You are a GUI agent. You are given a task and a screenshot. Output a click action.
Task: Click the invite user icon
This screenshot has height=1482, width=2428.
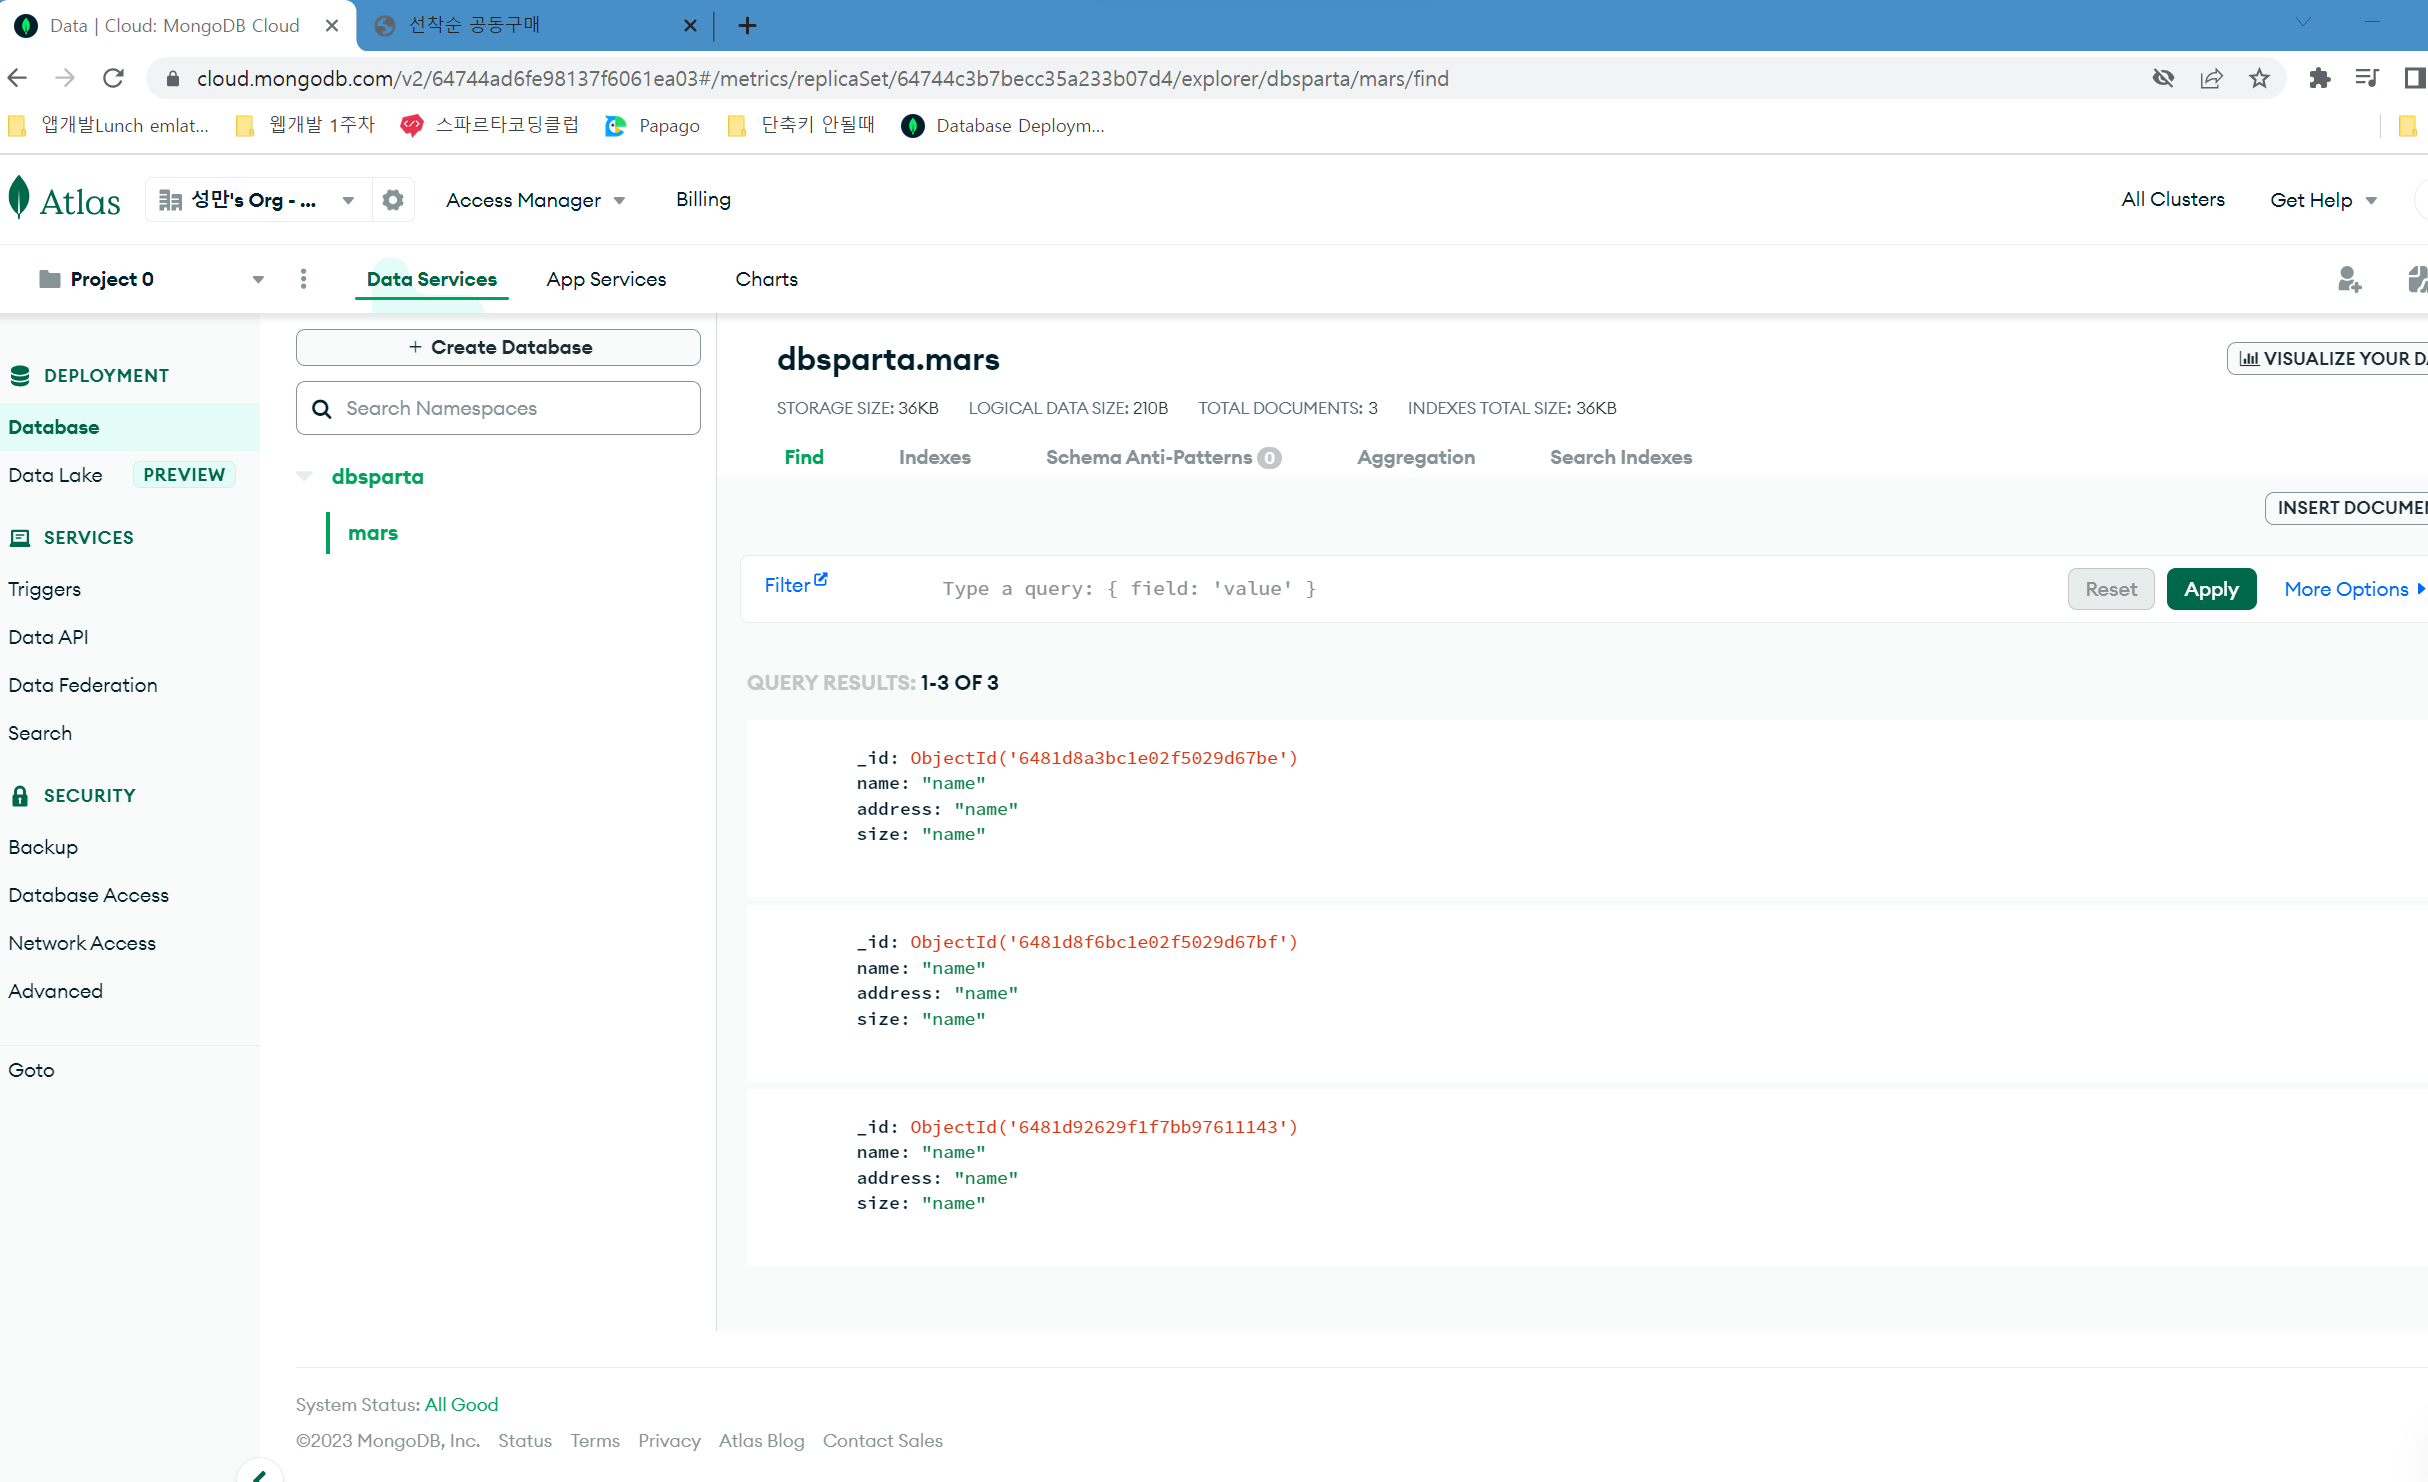(x=2349, y=279)
